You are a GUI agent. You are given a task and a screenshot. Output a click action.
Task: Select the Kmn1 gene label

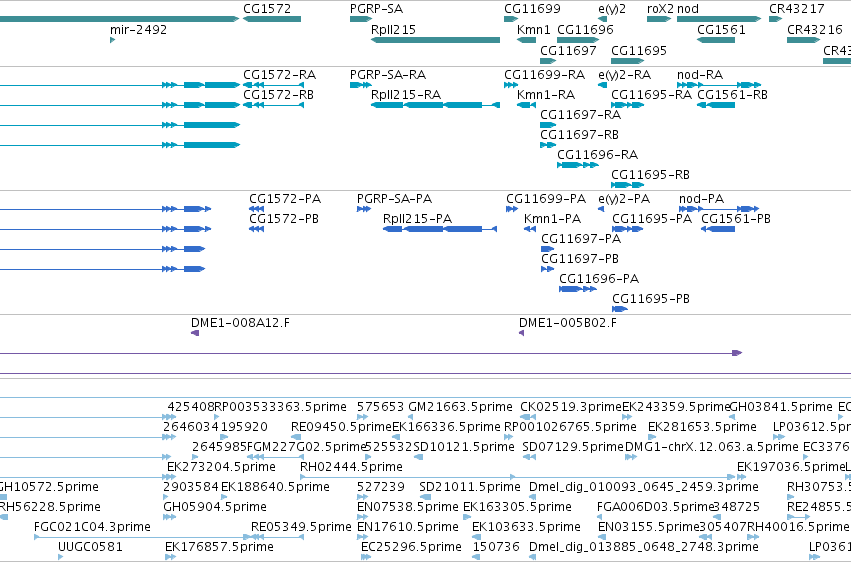(x=534, y=29)
